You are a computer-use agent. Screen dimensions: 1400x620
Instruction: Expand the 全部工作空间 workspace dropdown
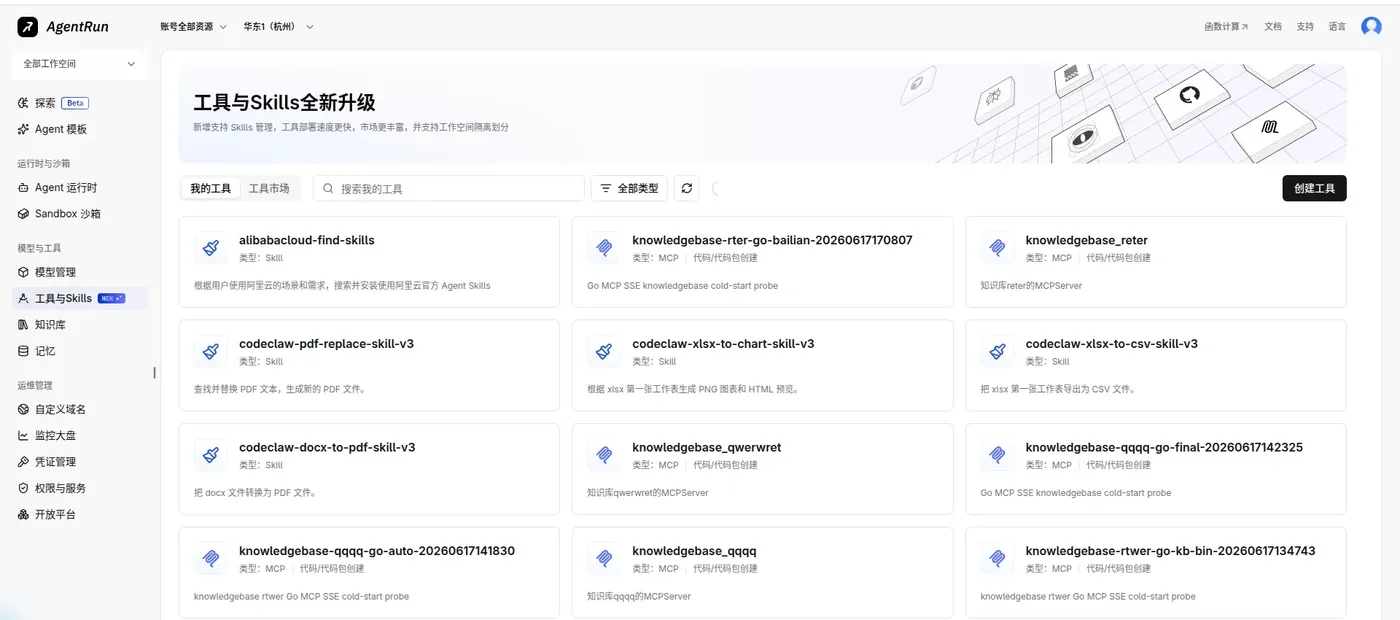coord(79,64)
